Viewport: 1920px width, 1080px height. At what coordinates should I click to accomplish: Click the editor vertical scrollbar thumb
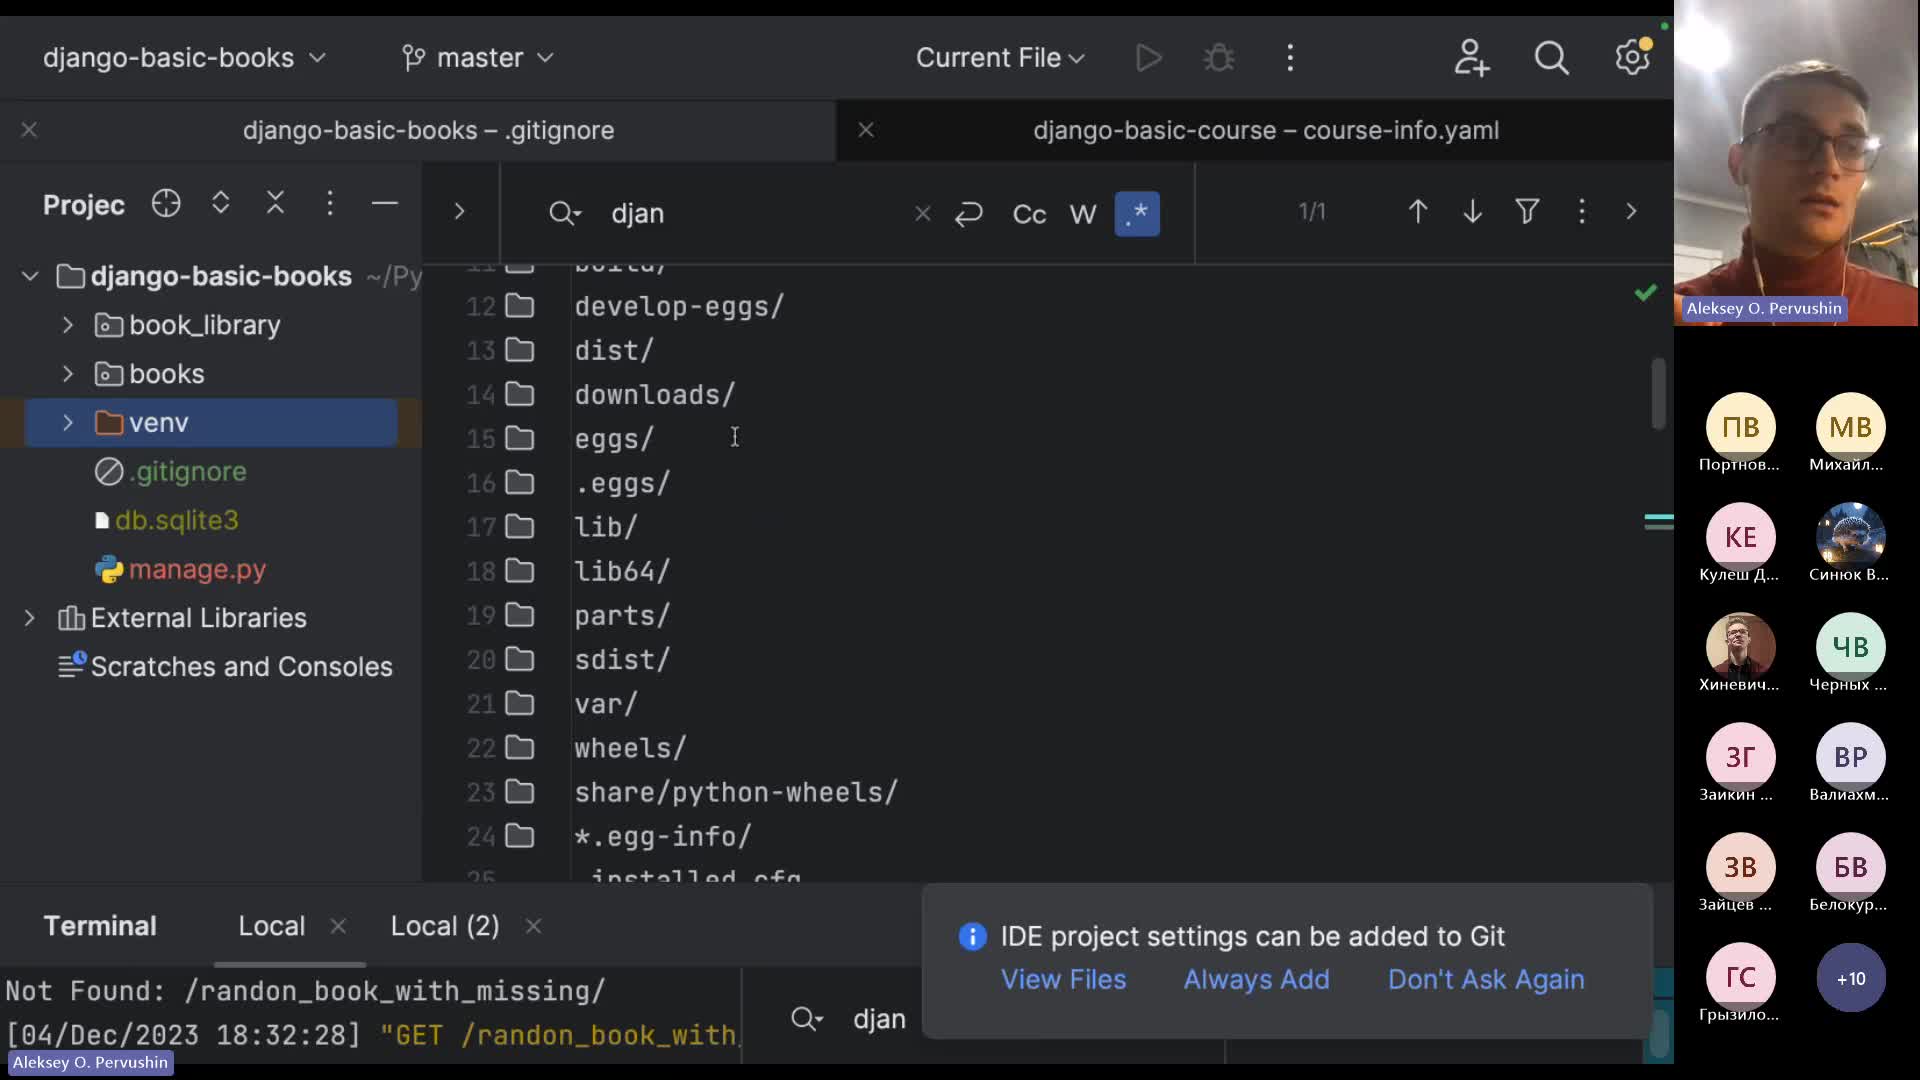[1659, 393]
